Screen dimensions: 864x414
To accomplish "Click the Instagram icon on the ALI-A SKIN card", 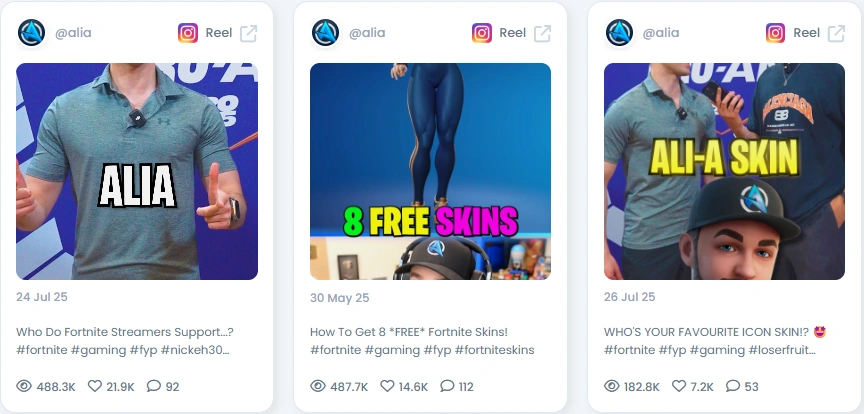I will (x=775, y=33).
